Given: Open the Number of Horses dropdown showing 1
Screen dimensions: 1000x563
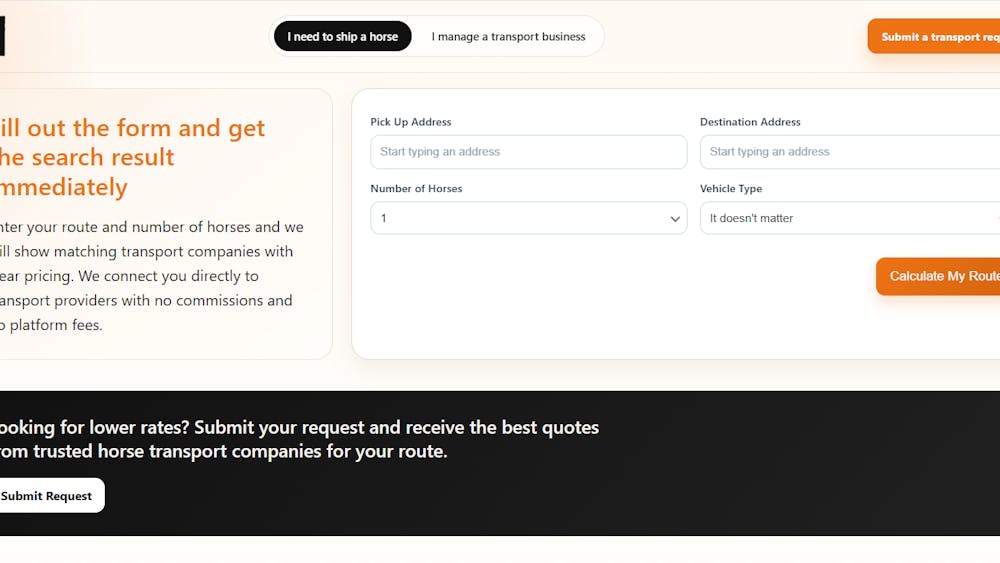Looking at the screenshot, I should 529,218.
